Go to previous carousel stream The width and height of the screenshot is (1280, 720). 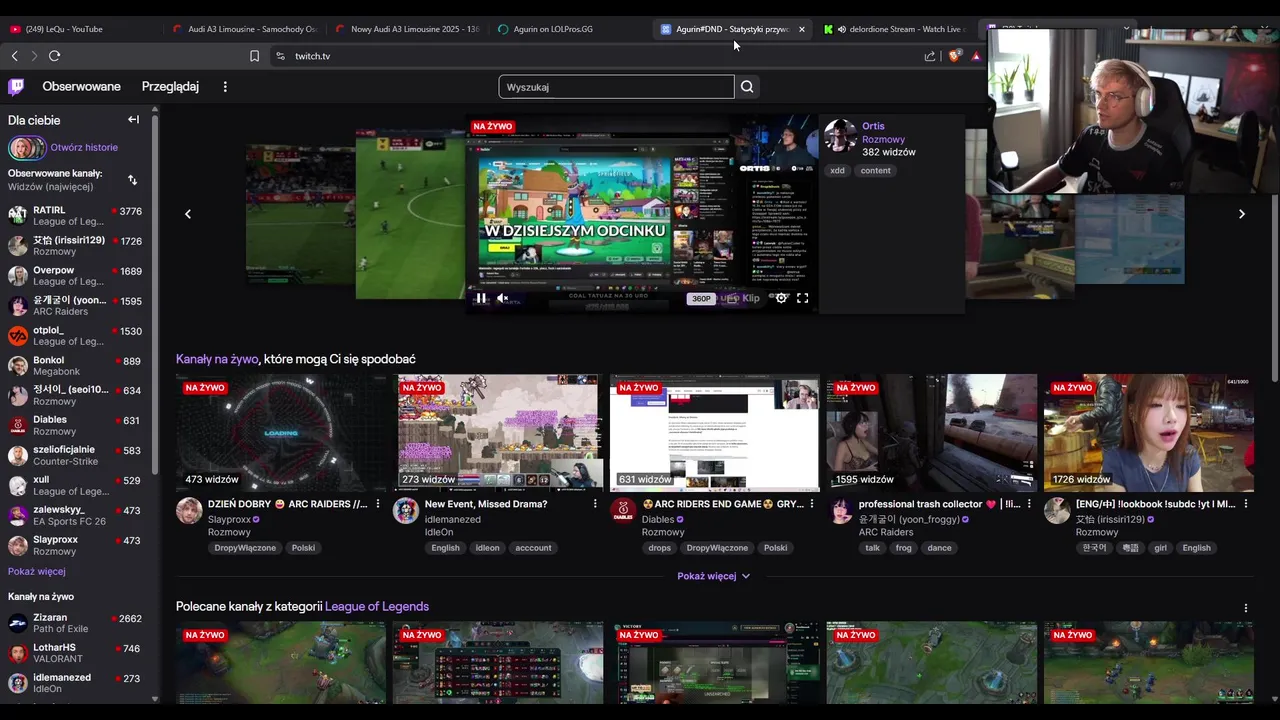point(187,213)
